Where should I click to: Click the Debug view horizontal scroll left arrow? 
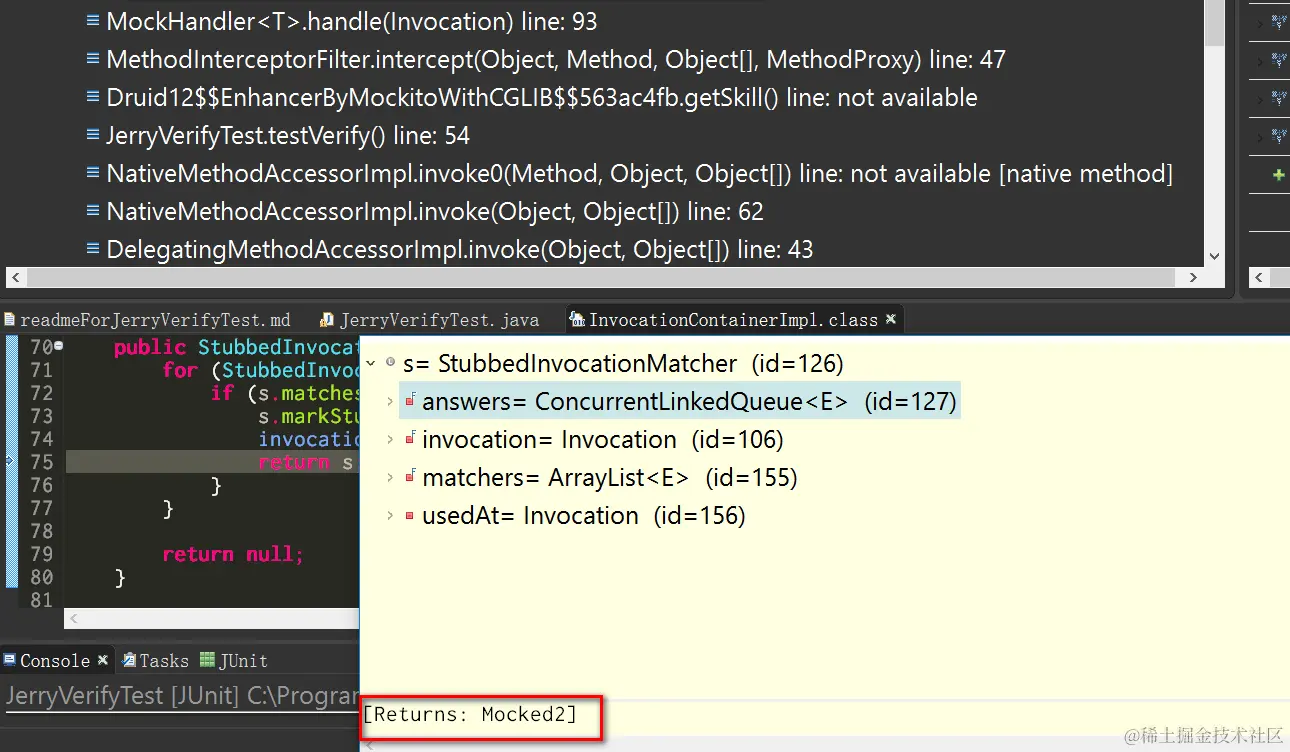tap(15, 277)
